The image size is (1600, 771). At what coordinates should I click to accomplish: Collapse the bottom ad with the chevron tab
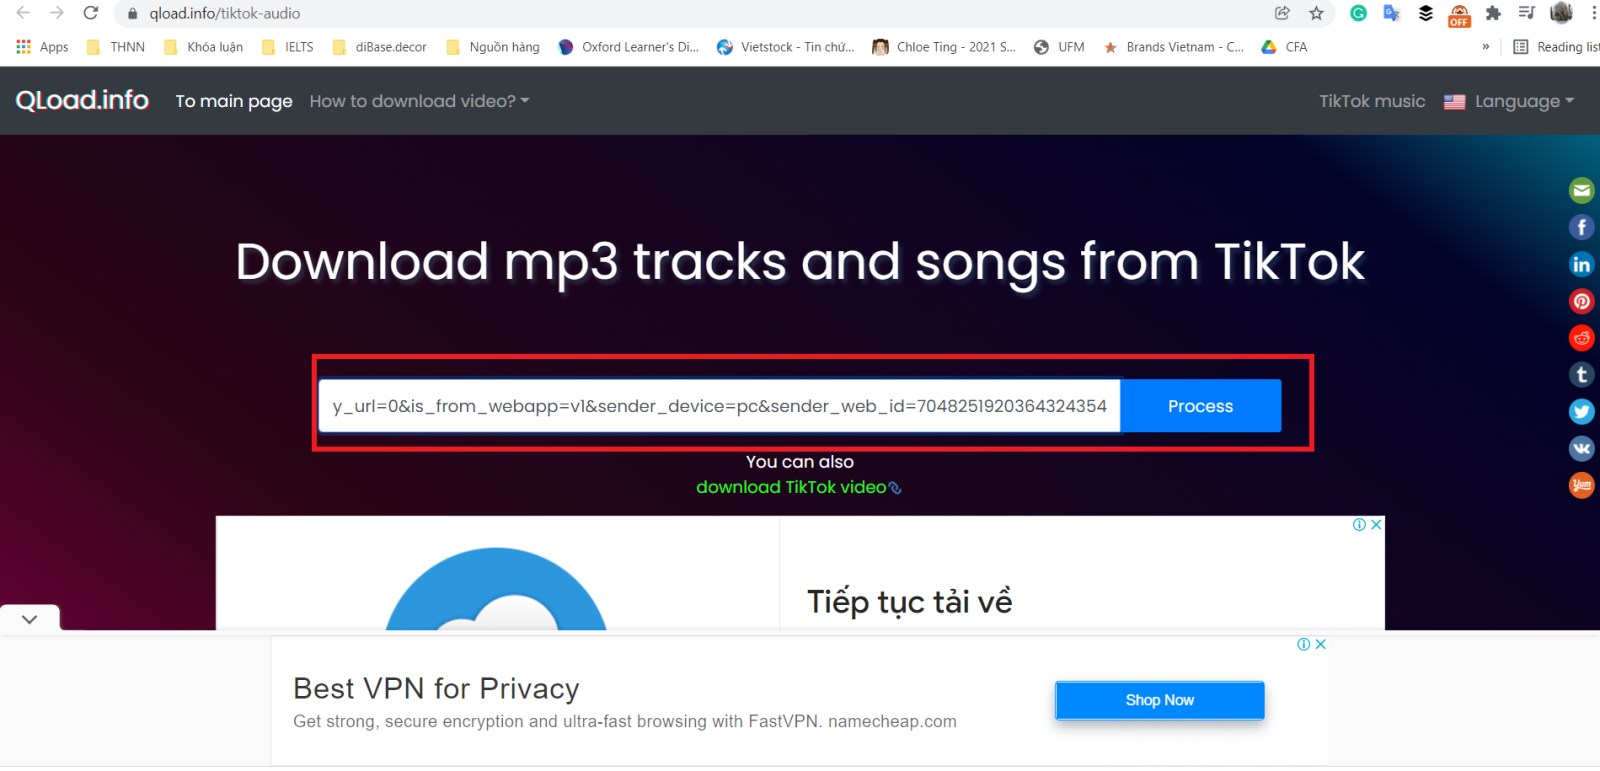[30, 619]
